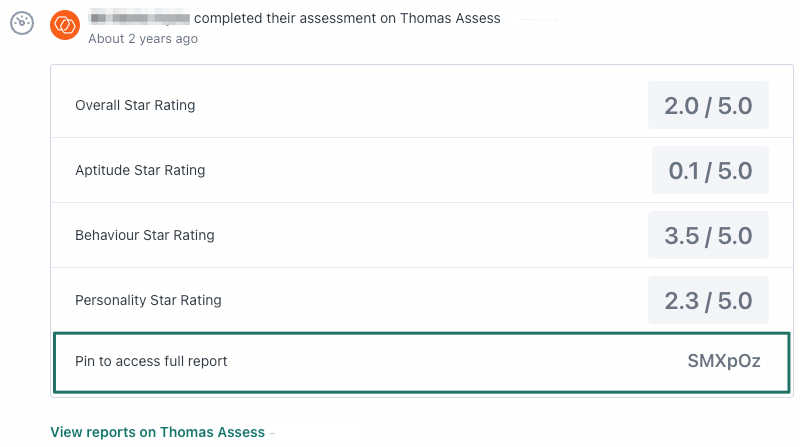Image resolution: width=800 pixels, height=447 pixels.
Task: Select the Overall Star Rating label
Action: click(x=135, y=105)
